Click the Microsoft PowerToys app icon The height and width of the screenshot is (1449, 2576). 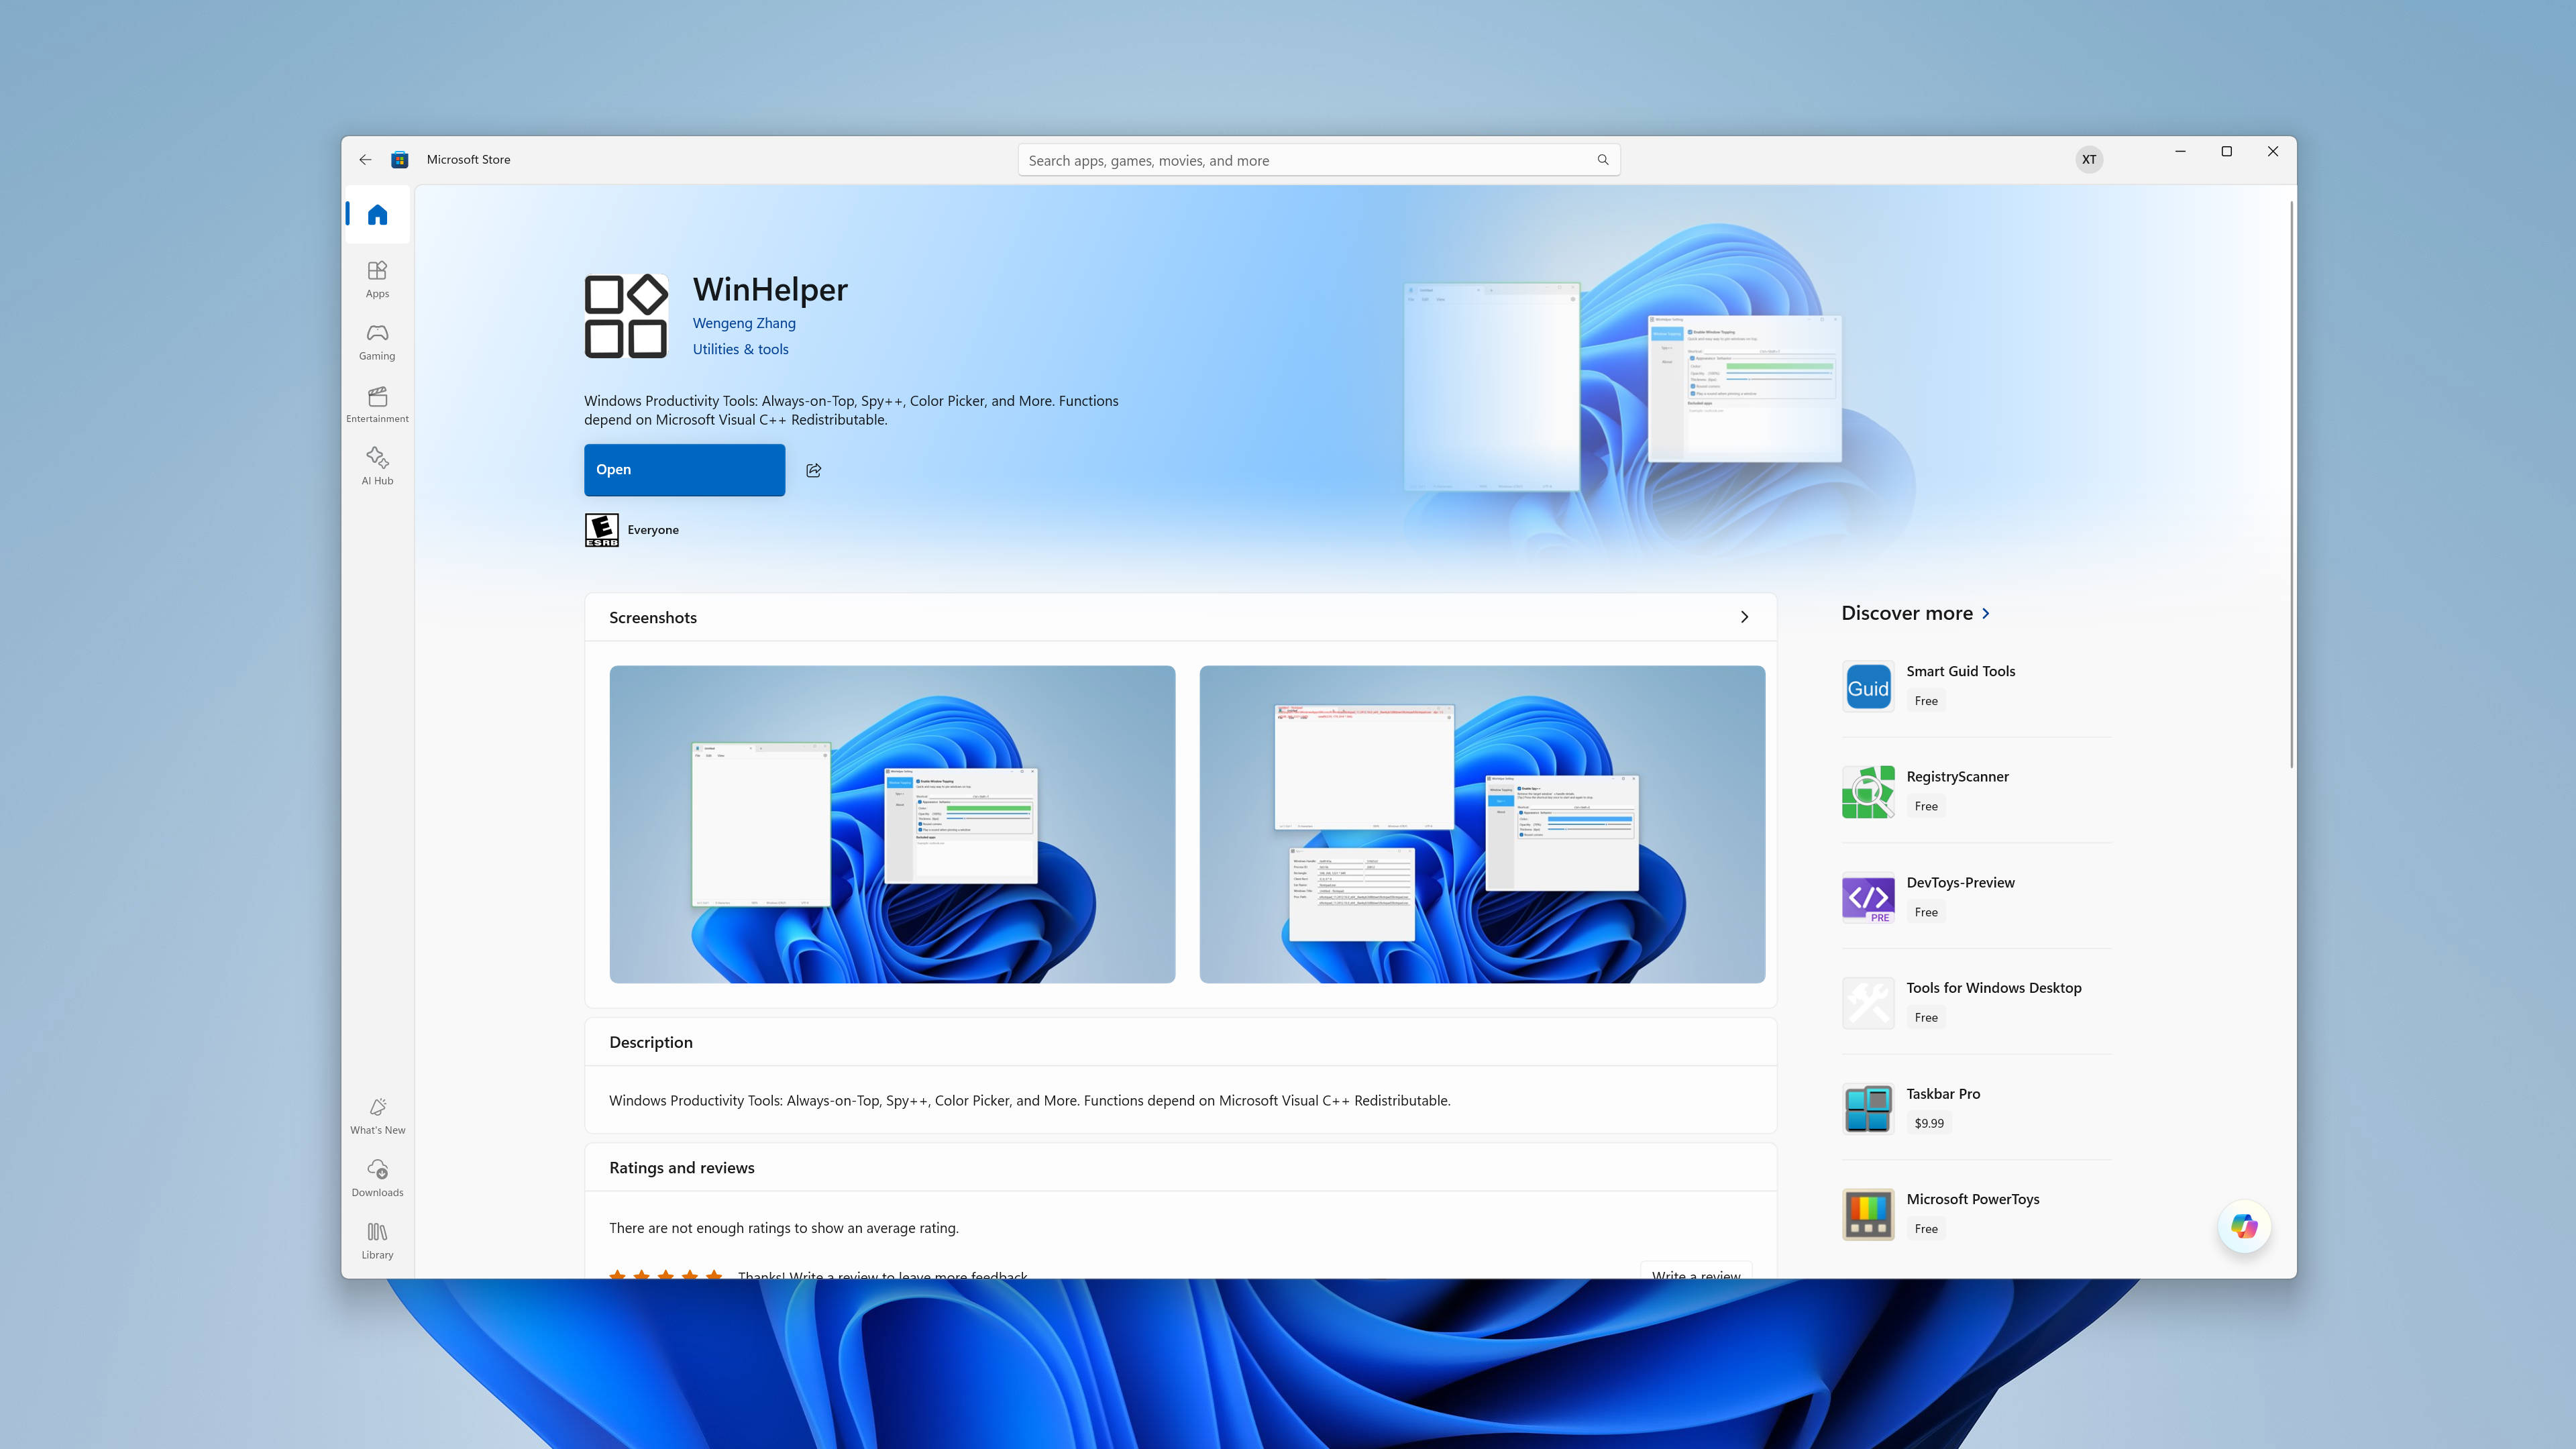1868,1214
